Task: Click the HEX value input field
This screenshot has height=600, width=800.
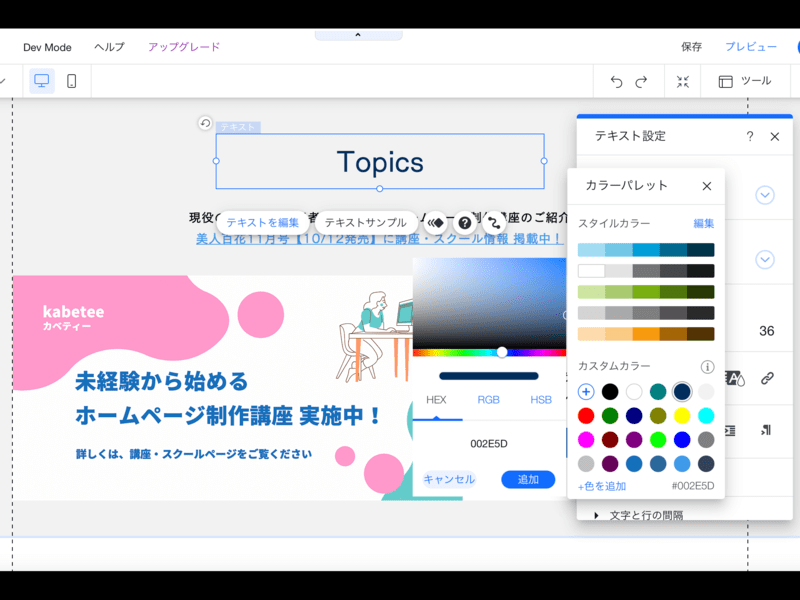Action: coord(489,443)
